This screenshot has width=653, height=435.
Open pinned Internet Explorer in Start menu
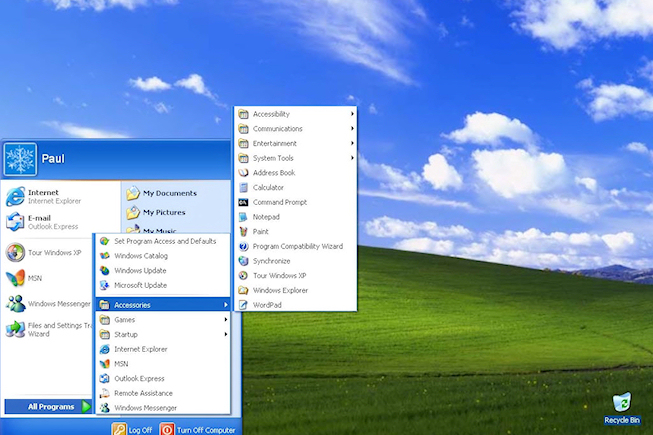[x=61, y=196]
